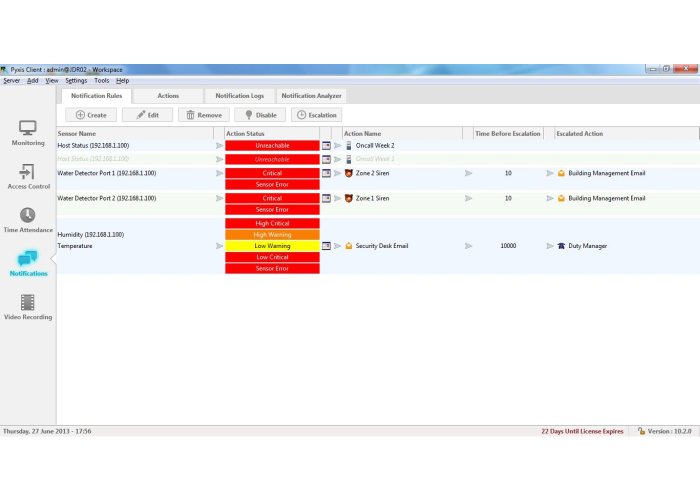Click the siren icon for Zone 1 Siren
This screenshot has width=700, height=500.
(x=349, y=198)
